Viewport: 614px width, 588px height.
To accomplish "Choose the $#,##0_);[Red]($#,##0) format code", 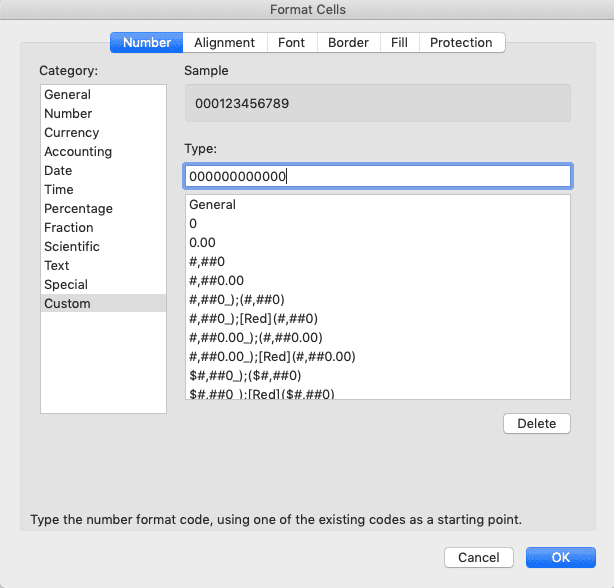I will 378,393.
